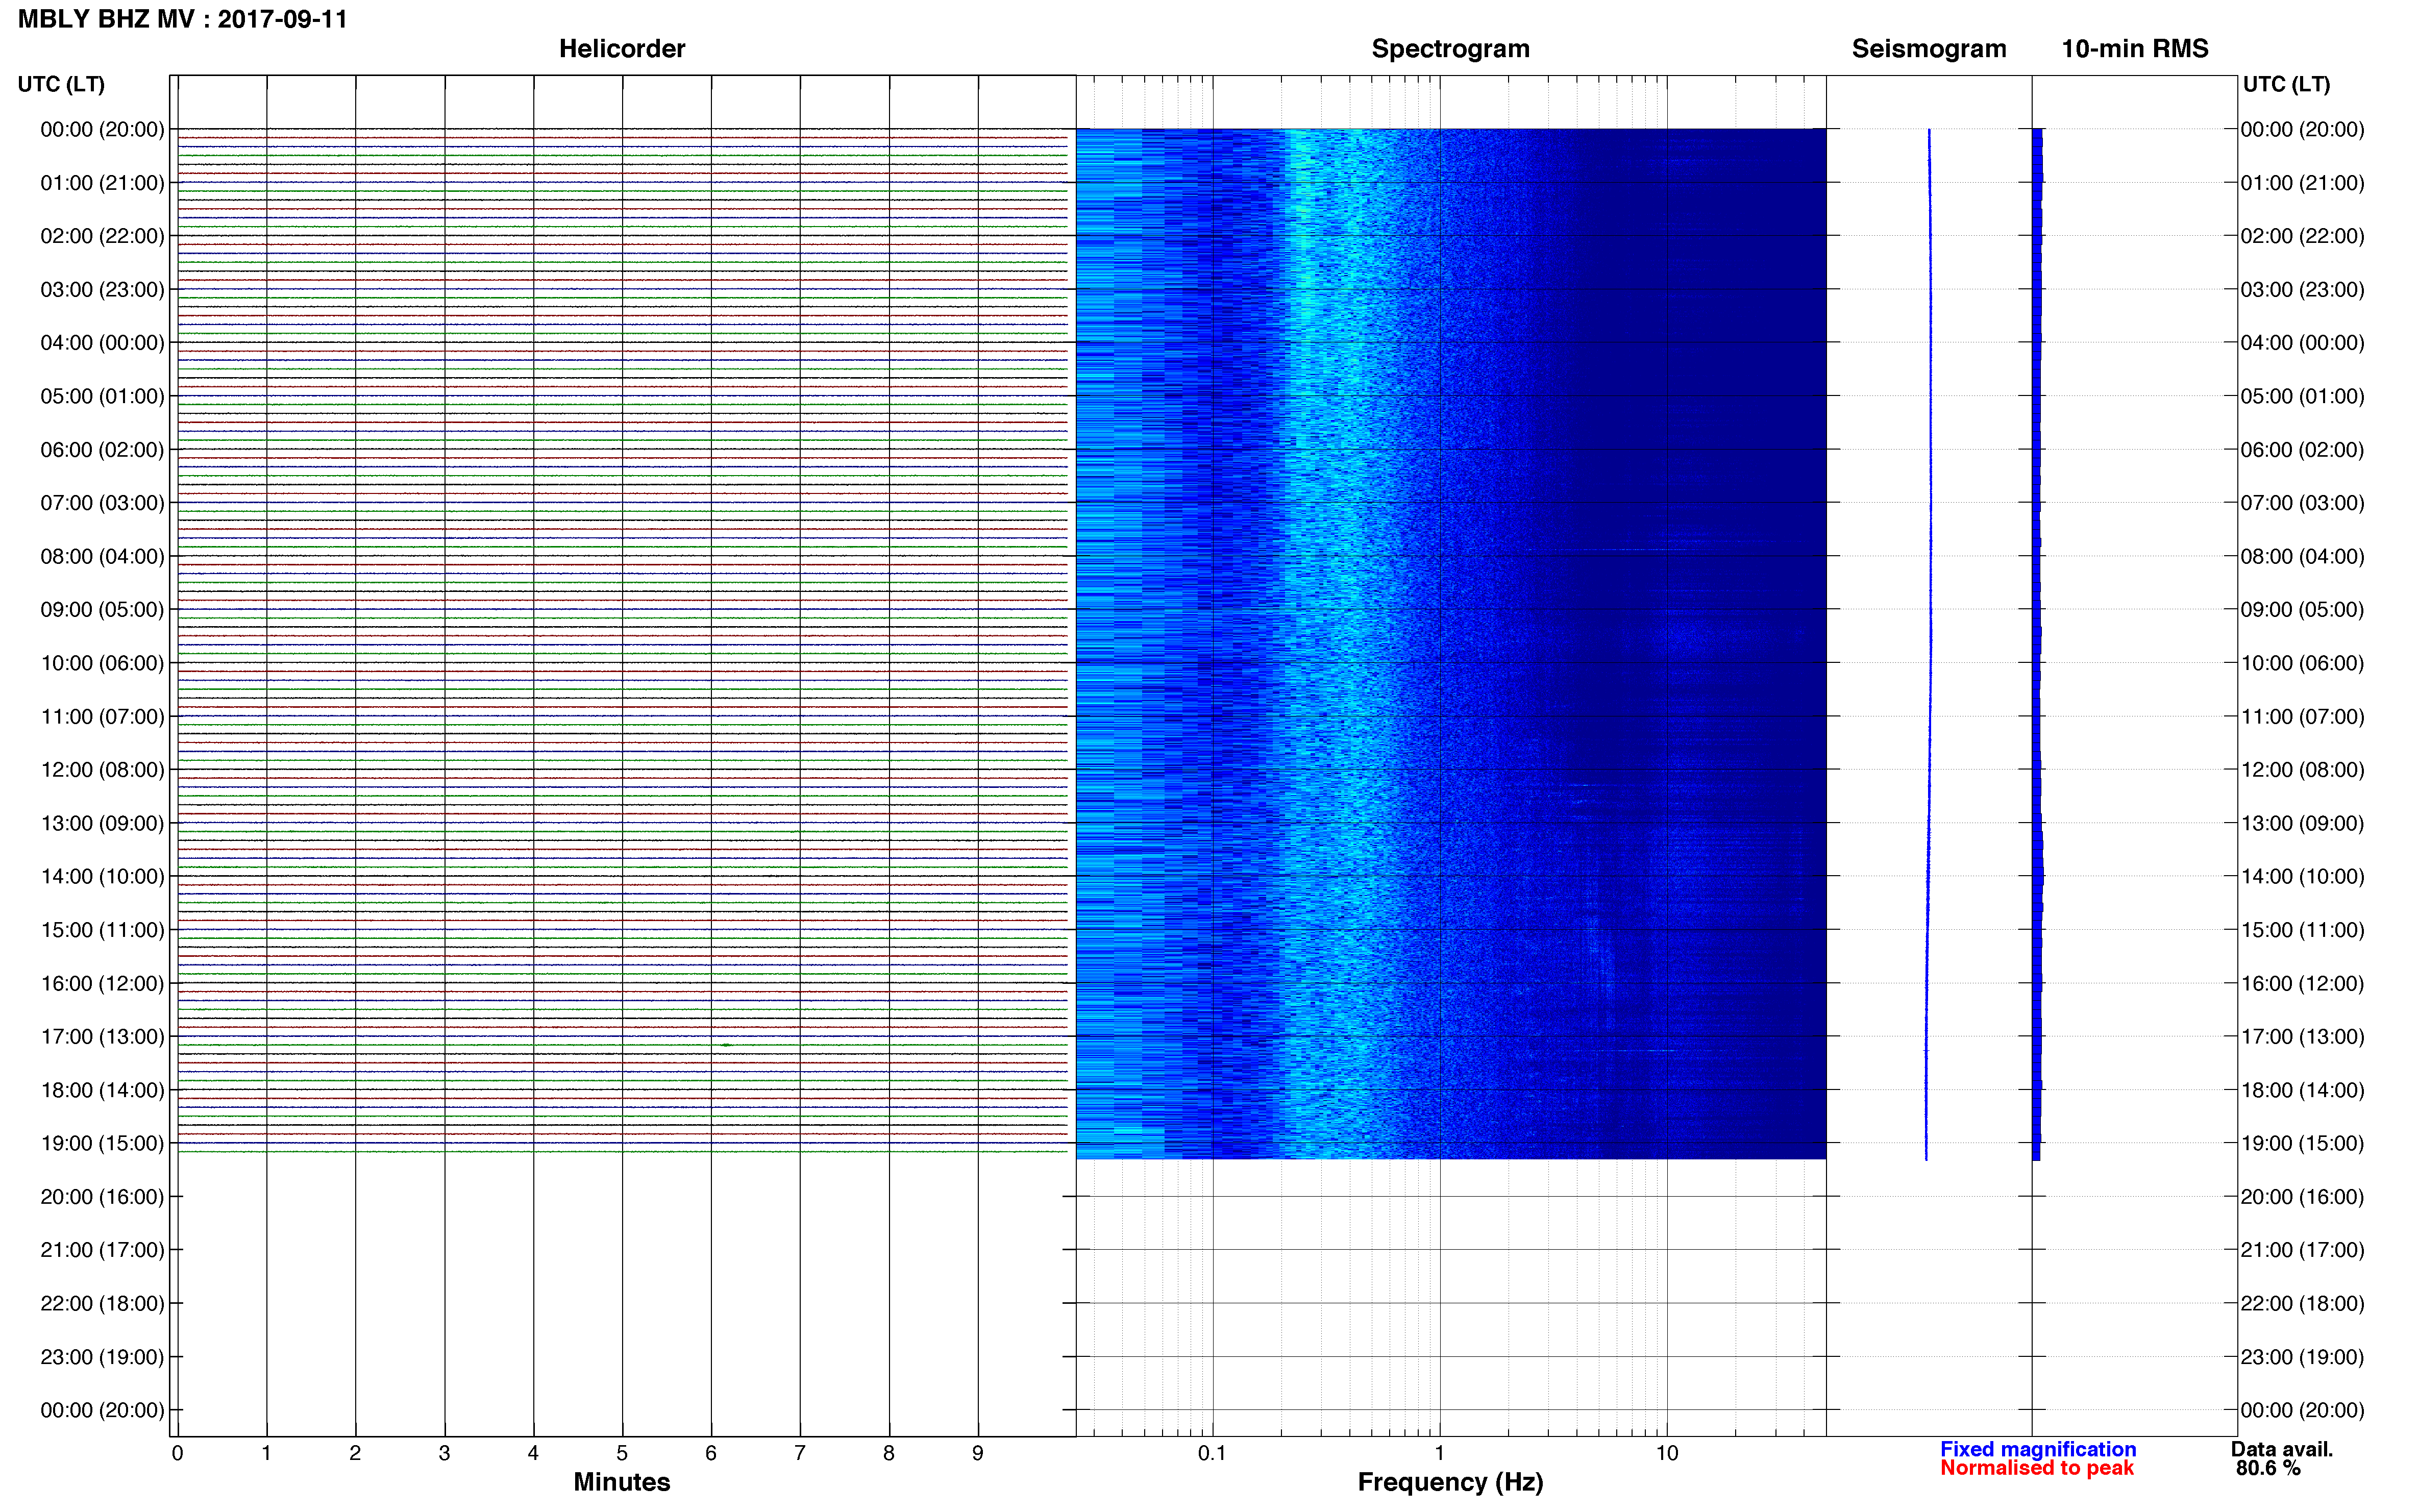Viewport: 2419px width, 1512px height.
Task: Click right-axis time label 05:00 (01:00)
Action: point(2303,396)
